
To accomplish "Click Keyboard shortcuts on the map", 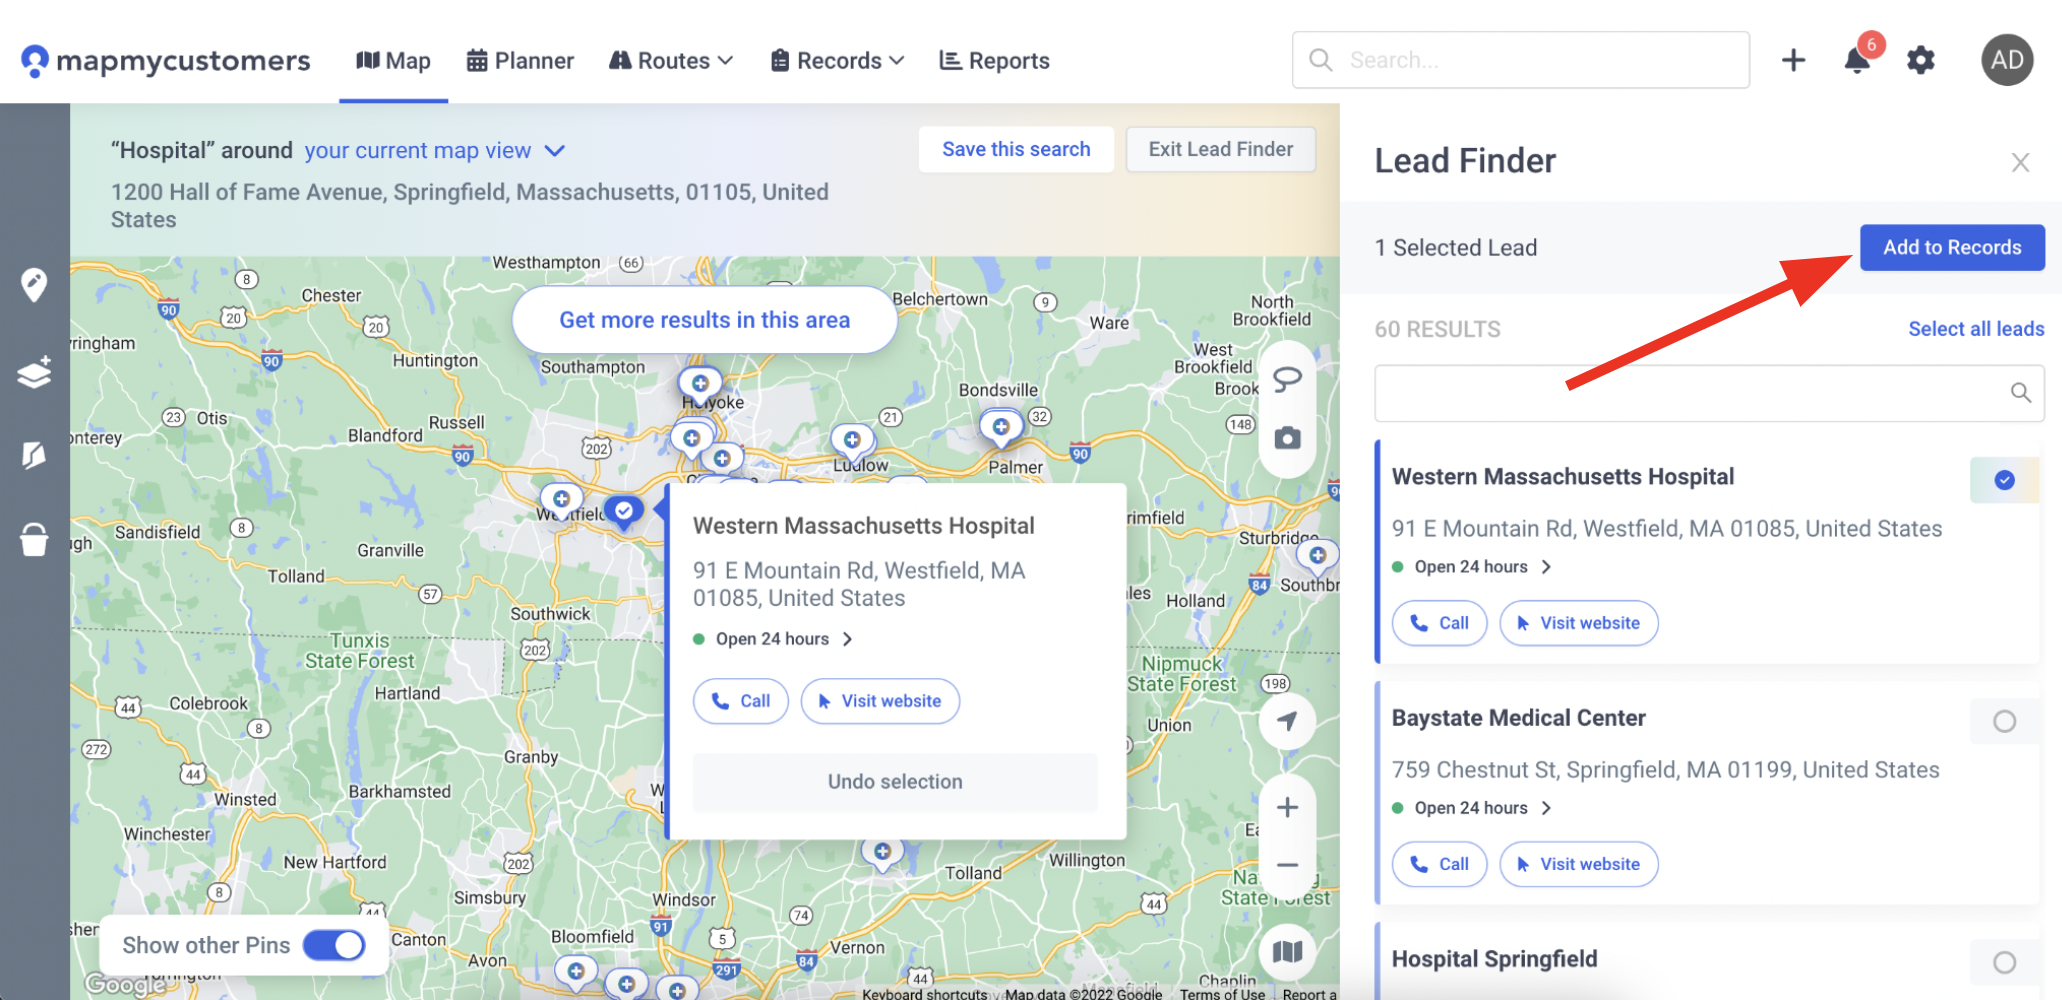I will coord(924,993).
